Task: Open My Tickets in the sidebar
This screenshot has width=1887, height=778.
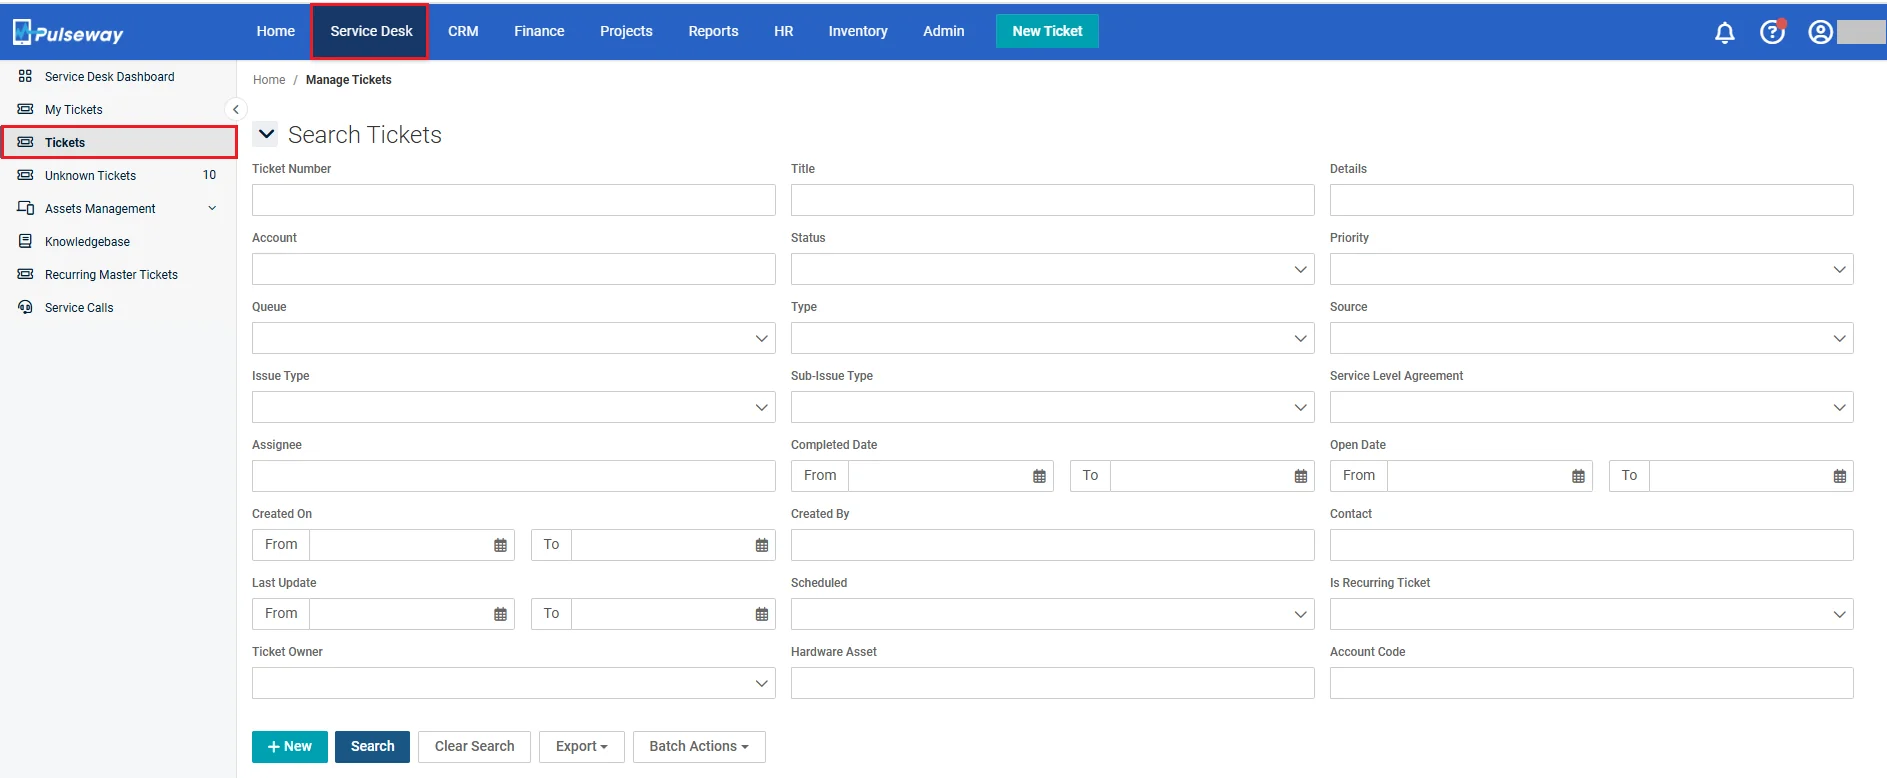Action: 73,110
